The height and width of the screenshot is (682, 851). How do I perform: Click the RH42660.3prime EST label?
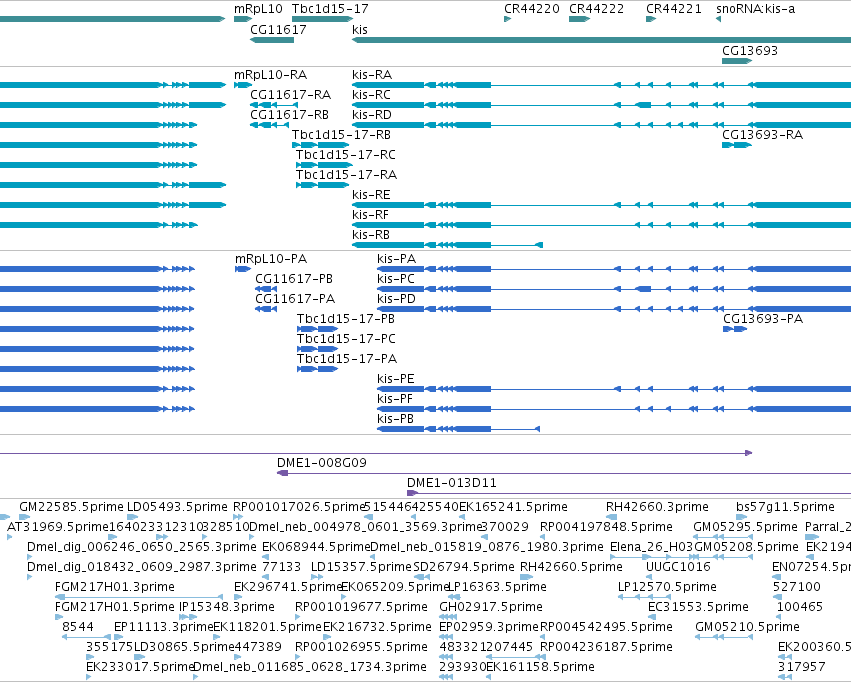pyautogui.click(x=657, y=507)
